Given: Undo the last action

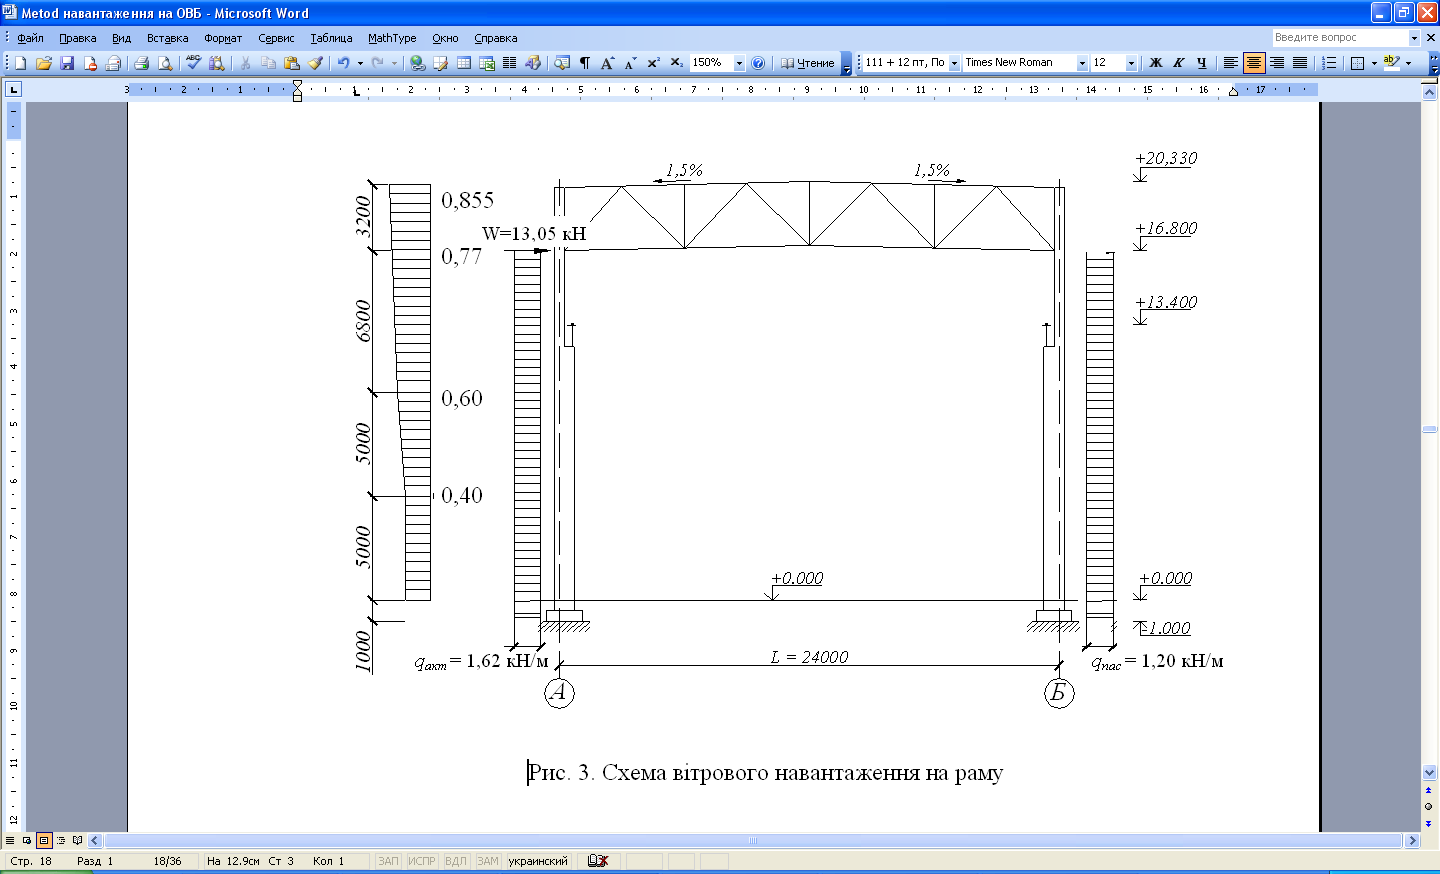Looking at the screenshot, I should (343, 63).
